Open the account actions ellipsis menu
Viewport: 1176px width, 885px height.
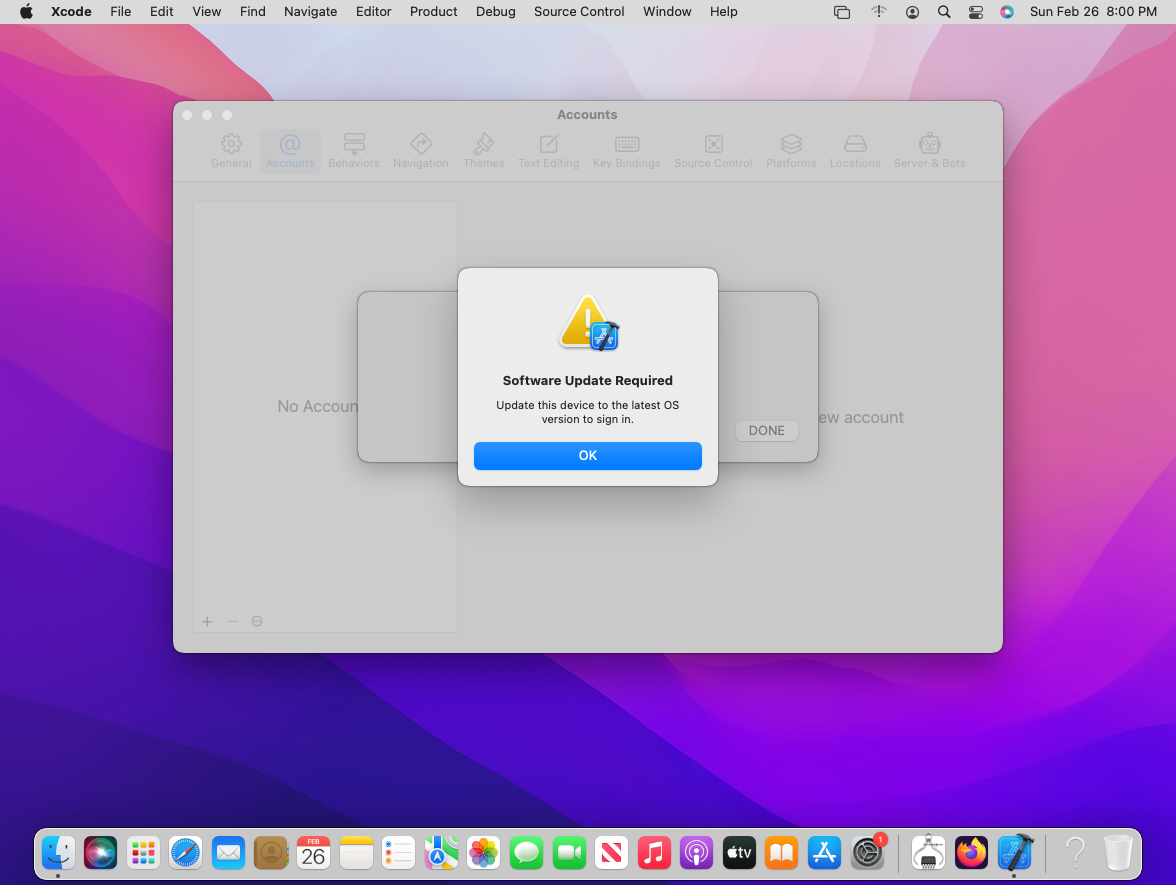click(x=257, y=621)
